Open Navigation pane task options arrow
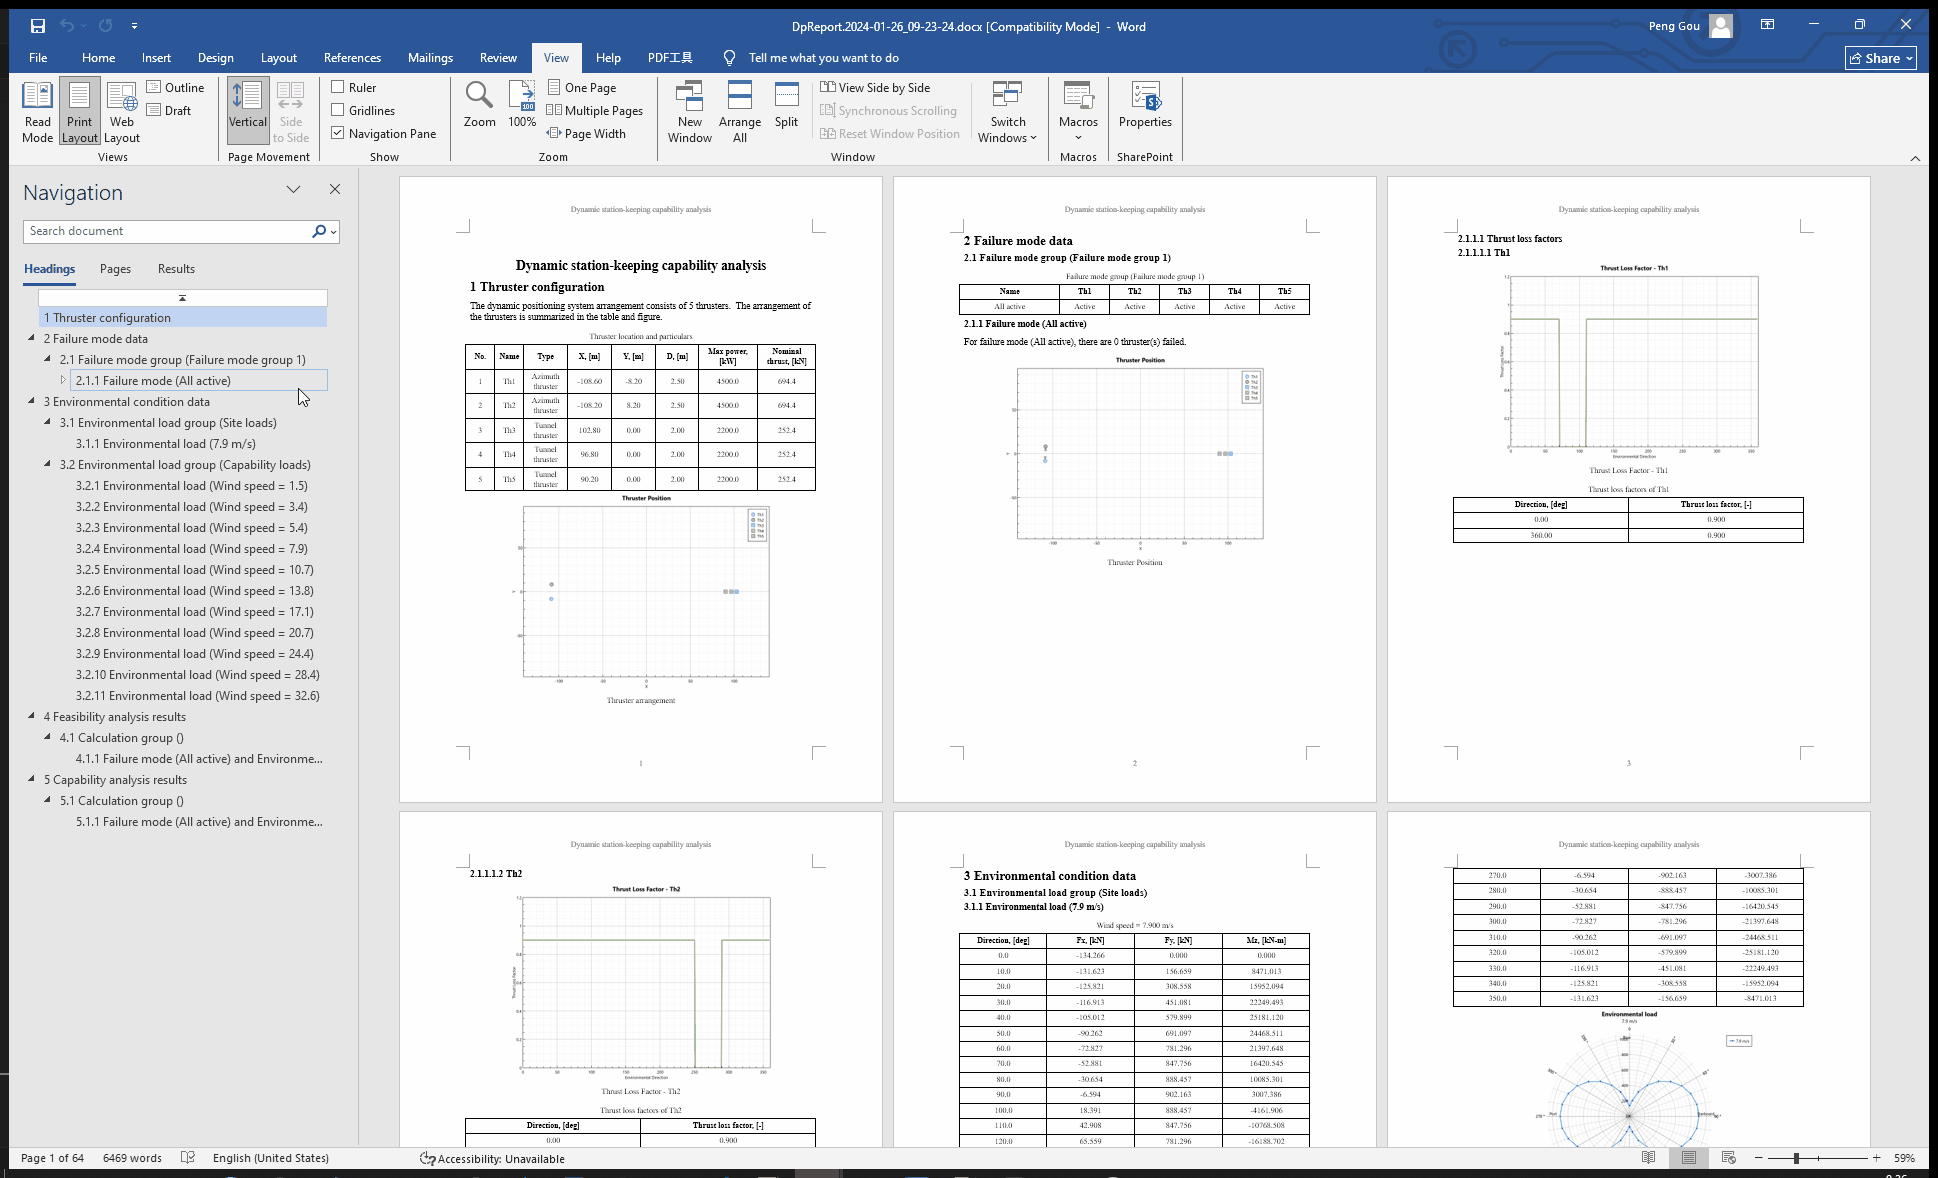This screenshot has width=1938, height=1178. click(293, 190)
